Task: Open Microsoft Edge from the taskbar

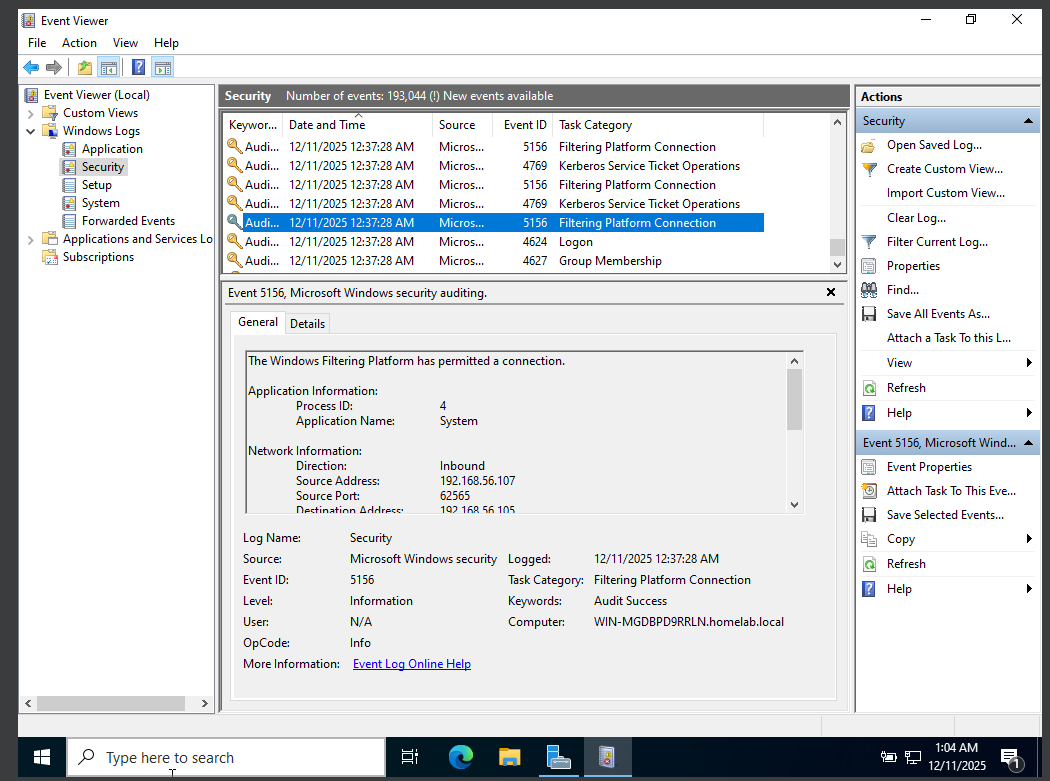Action: (x=460, y=757)
